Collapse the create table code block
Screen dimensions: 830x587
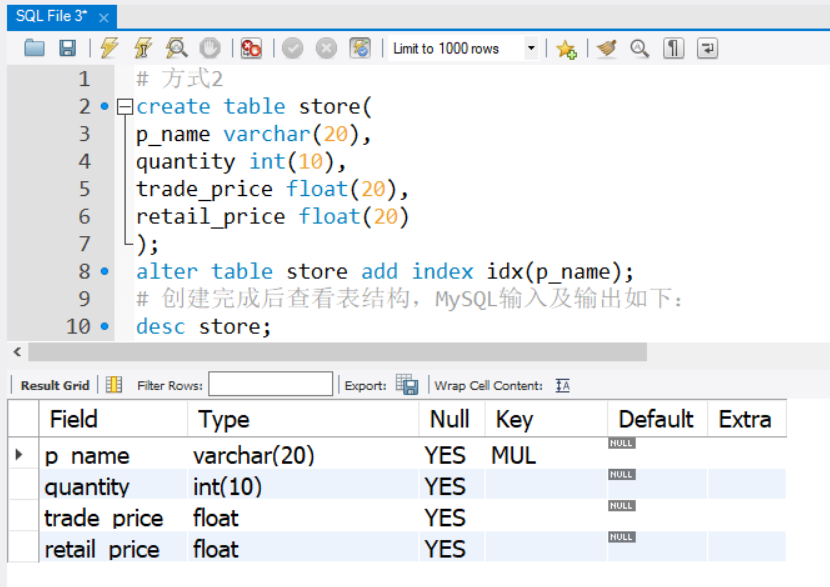125,107
